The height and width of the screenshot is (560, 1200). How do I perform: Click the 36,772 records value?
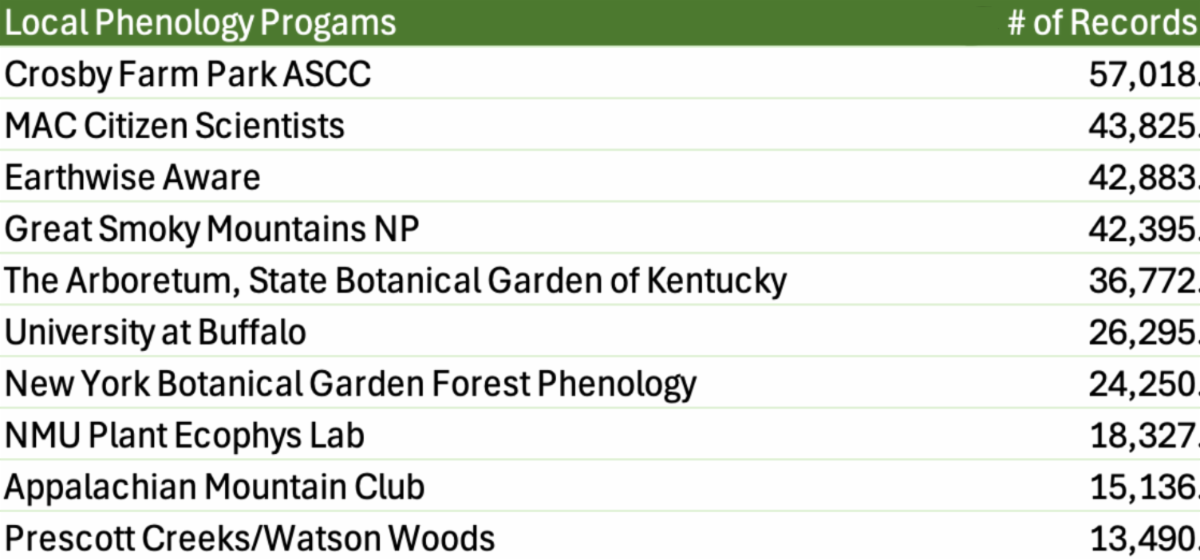[1142, 281]
